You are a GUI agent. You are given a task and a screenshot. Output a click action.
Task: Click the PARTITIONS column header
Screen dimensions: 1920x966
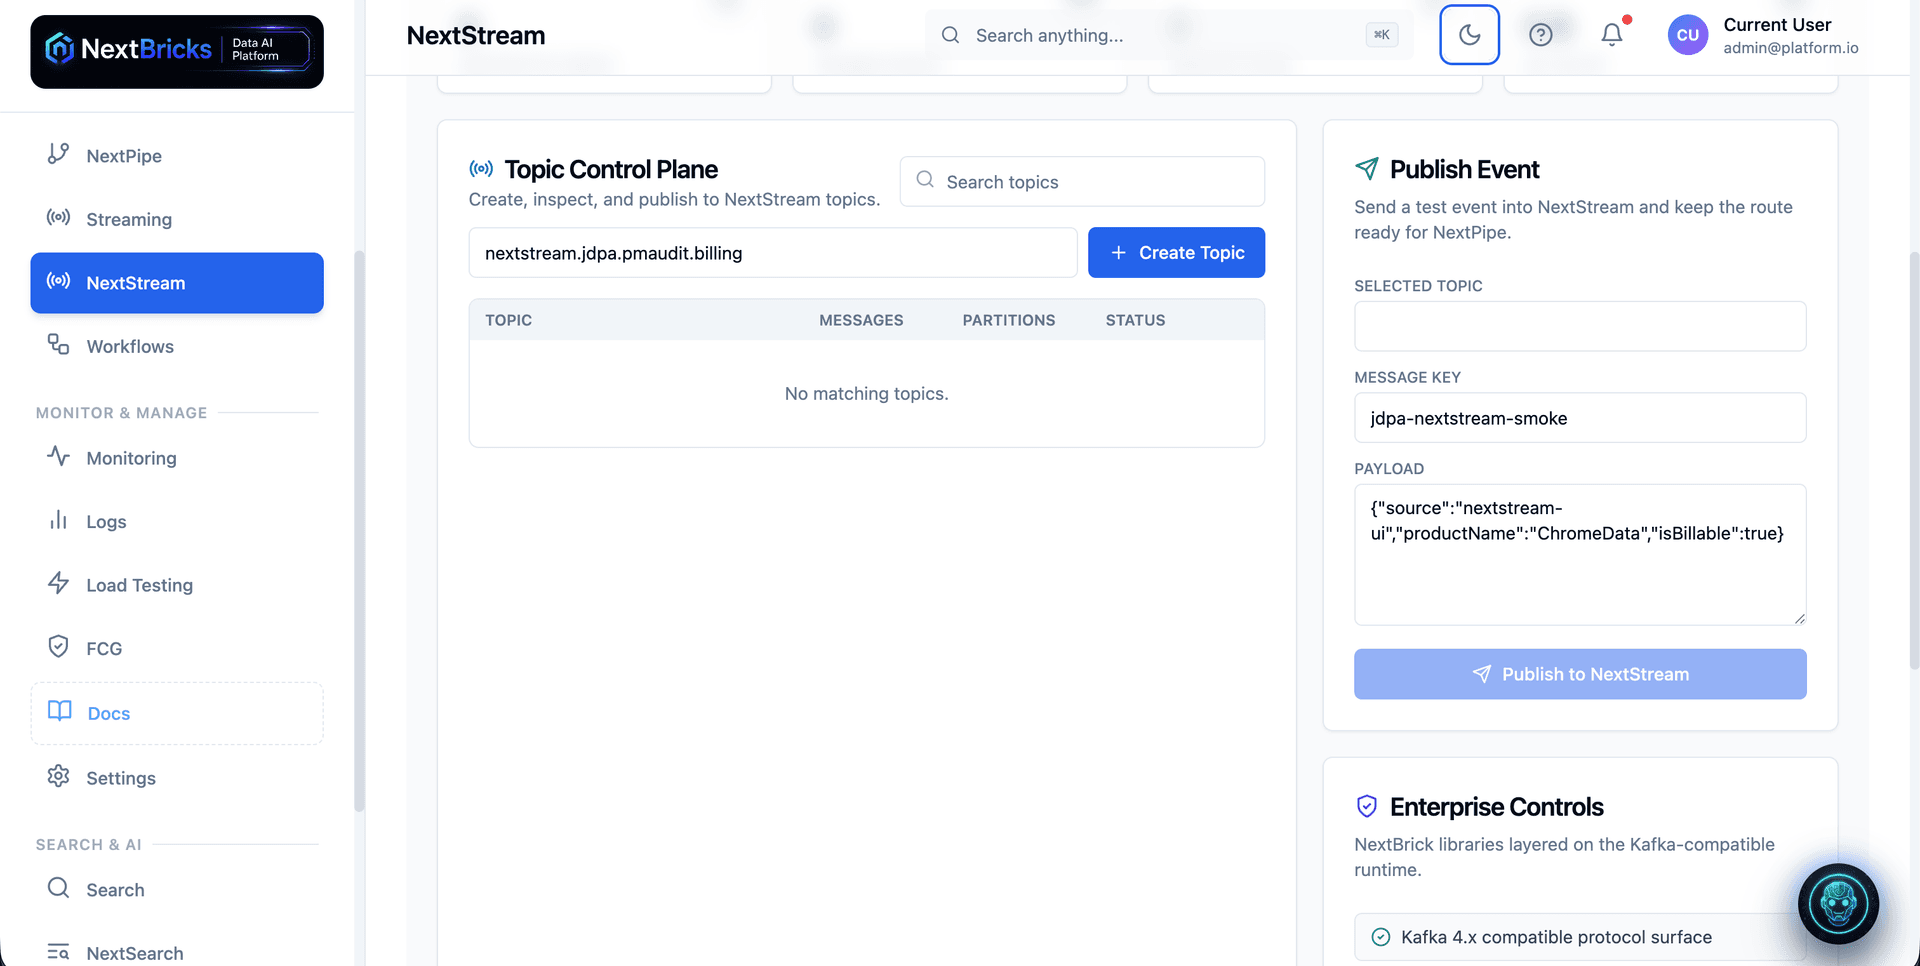(1009, 320)
